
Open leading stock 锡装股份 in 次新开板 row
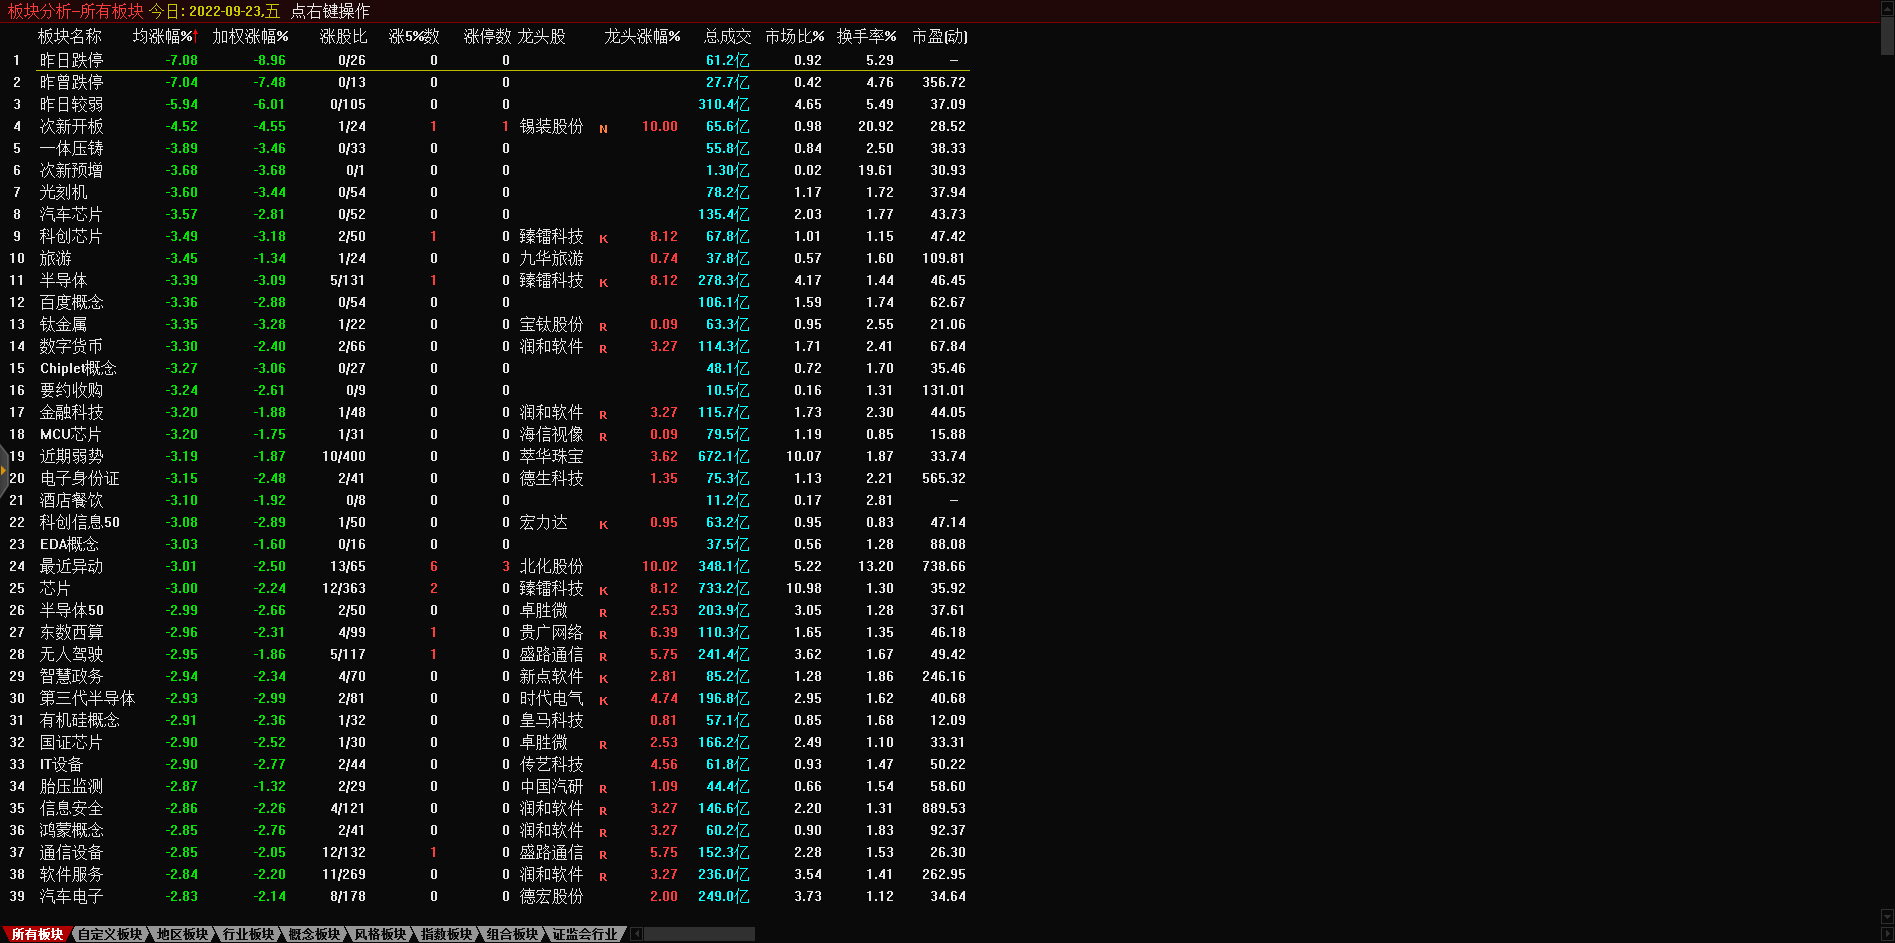(551, 127)
